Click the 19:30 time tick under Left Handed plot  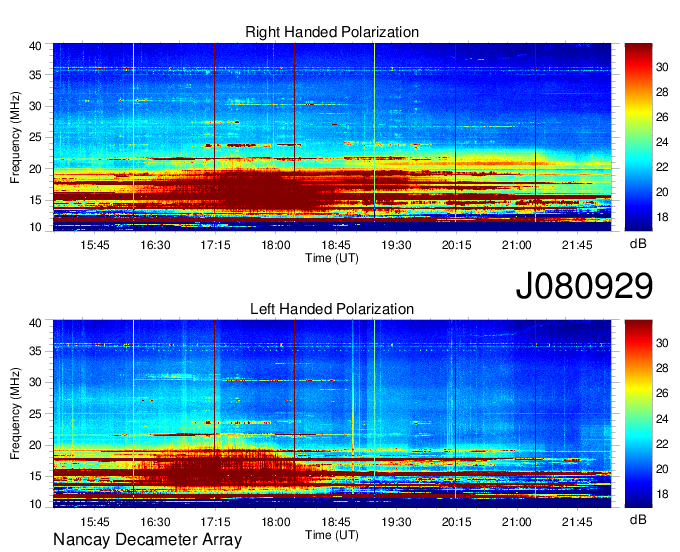point(396,522)
